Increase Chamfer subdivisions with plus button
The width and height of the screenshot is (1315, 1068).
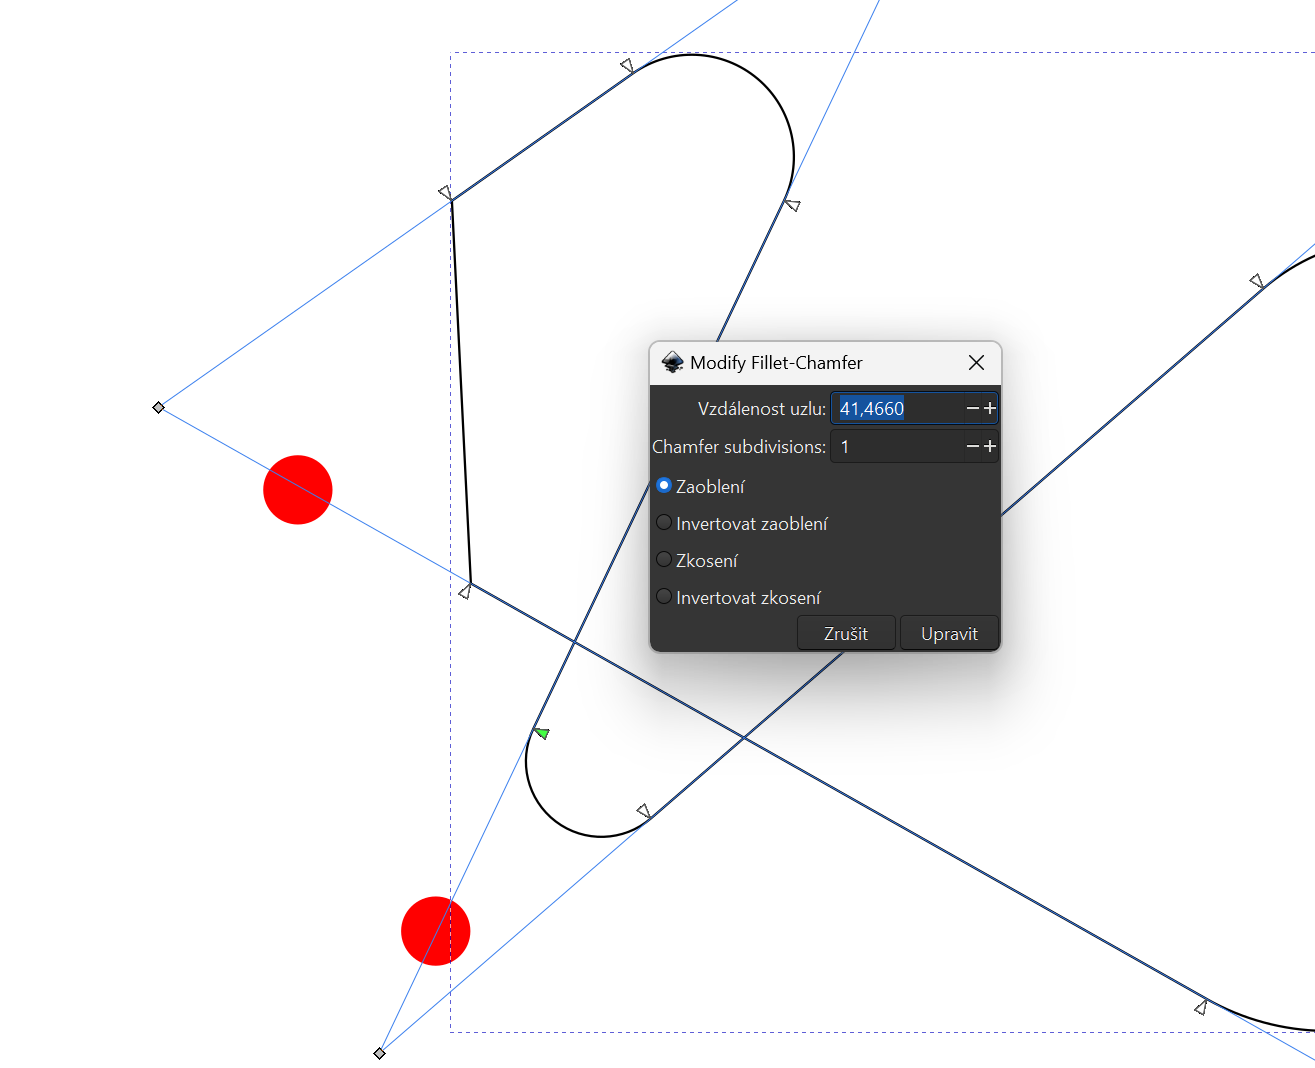click(x=990, y=446)
